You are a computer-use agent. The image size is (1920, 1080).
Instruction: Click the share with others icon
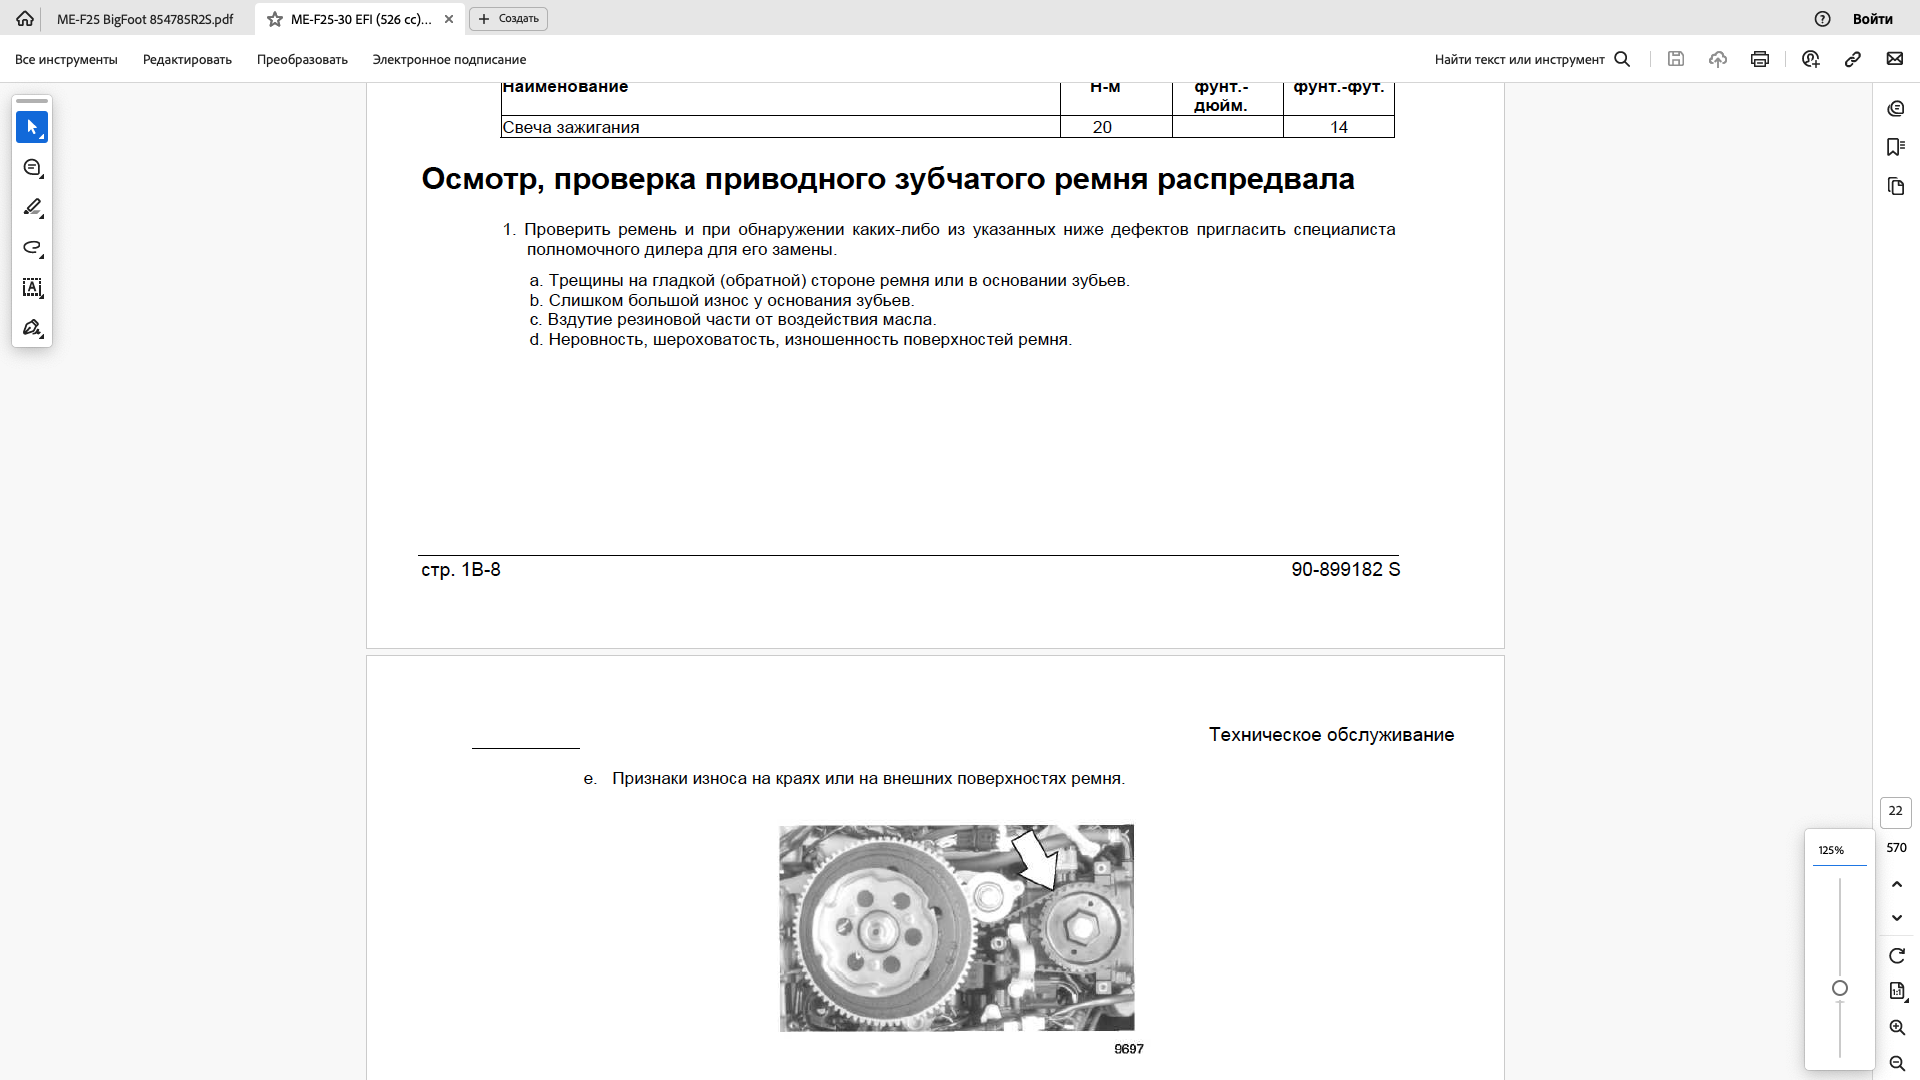pos(1811,59)
